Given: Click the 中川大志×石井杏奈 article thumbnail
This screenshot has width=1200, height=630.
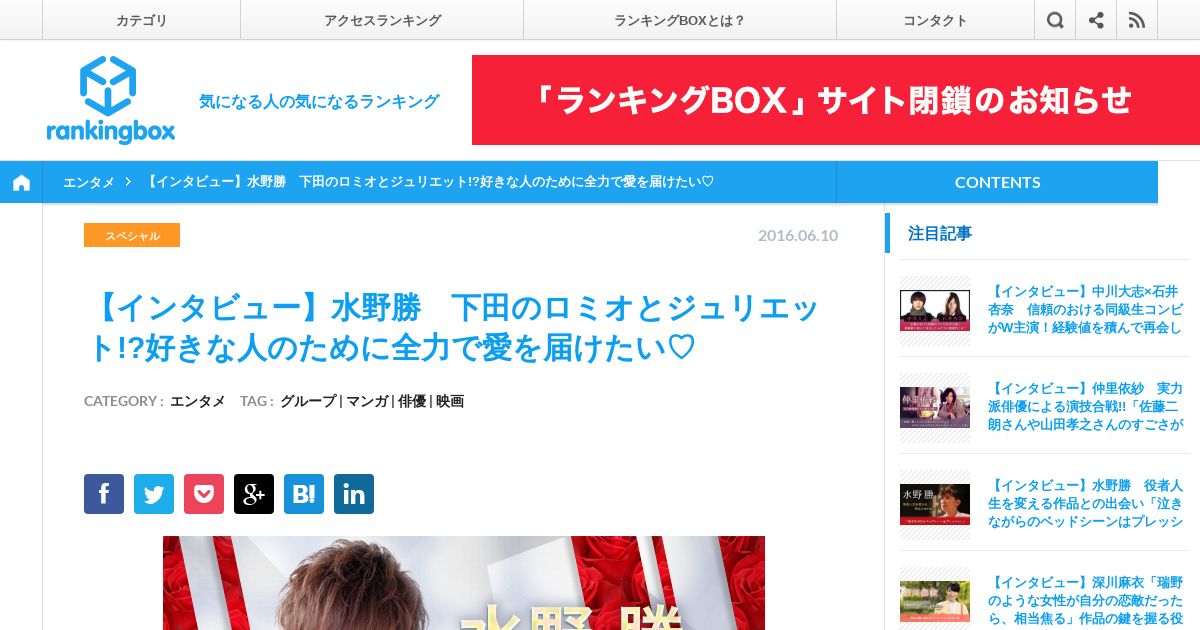Looking at the screenshot, I should click(x=935, y=310).
